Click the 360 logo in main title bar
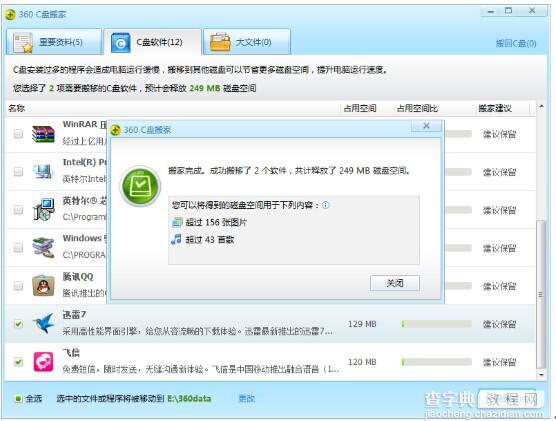 [x=10, y=15]
